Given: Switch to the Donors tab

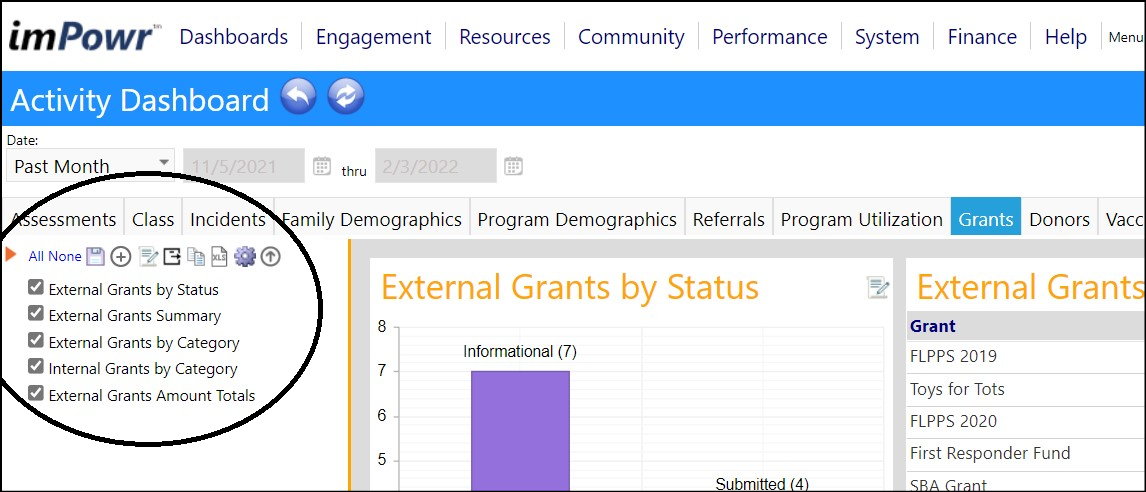Looking at the screenshot, I should (x=1059, y=219).
